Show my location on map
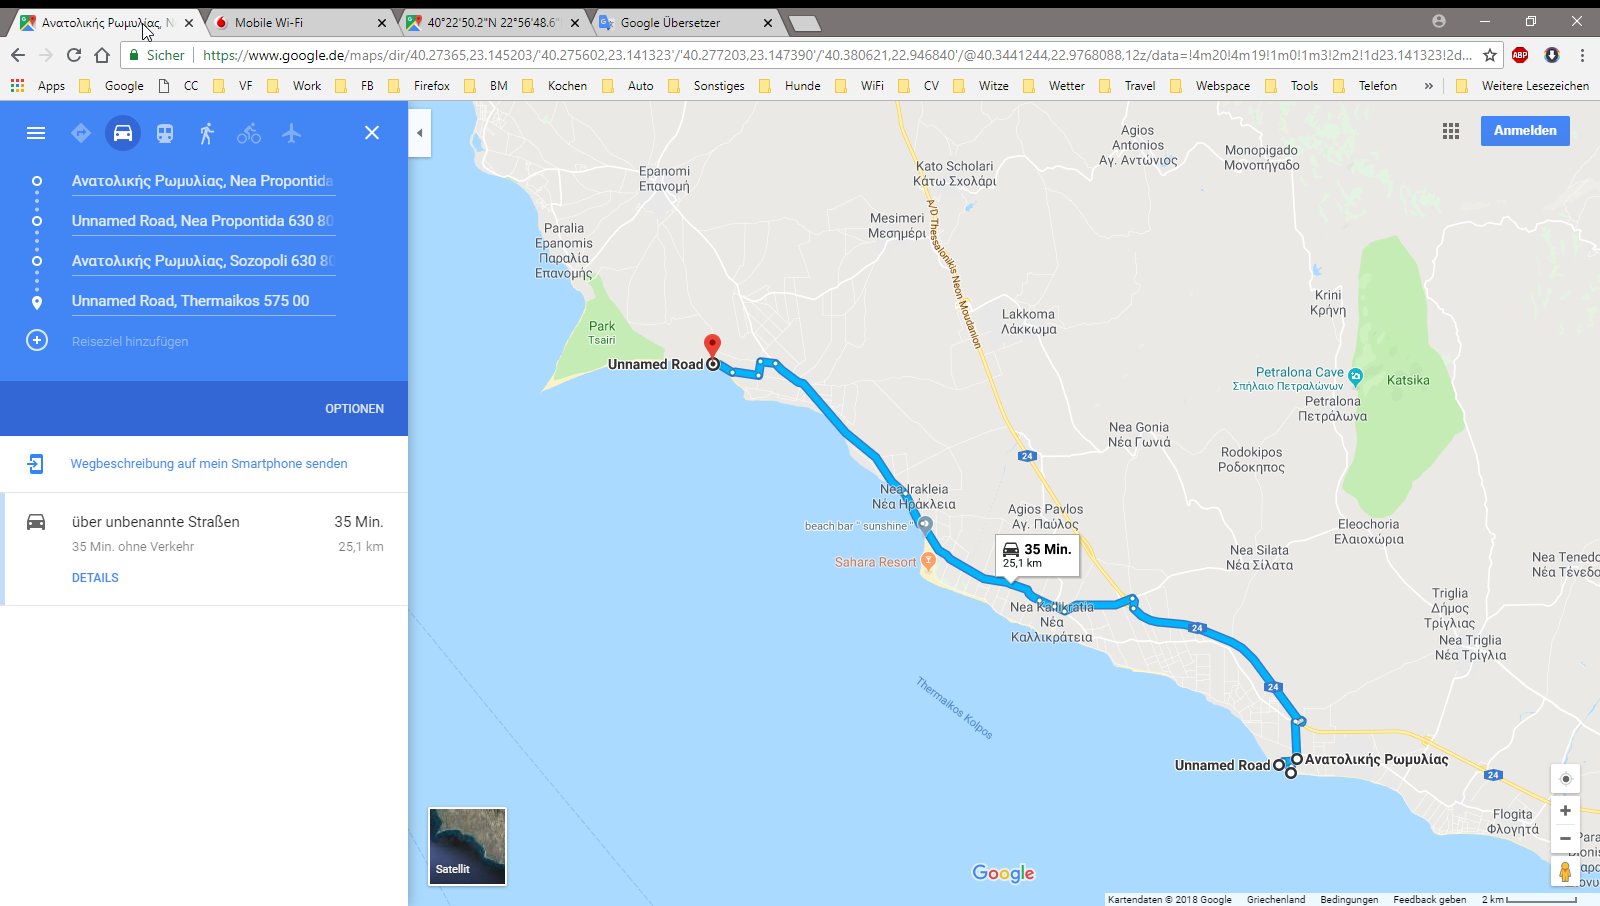This screenshot has width=1600, height=906. click(x=1565, y=779)
